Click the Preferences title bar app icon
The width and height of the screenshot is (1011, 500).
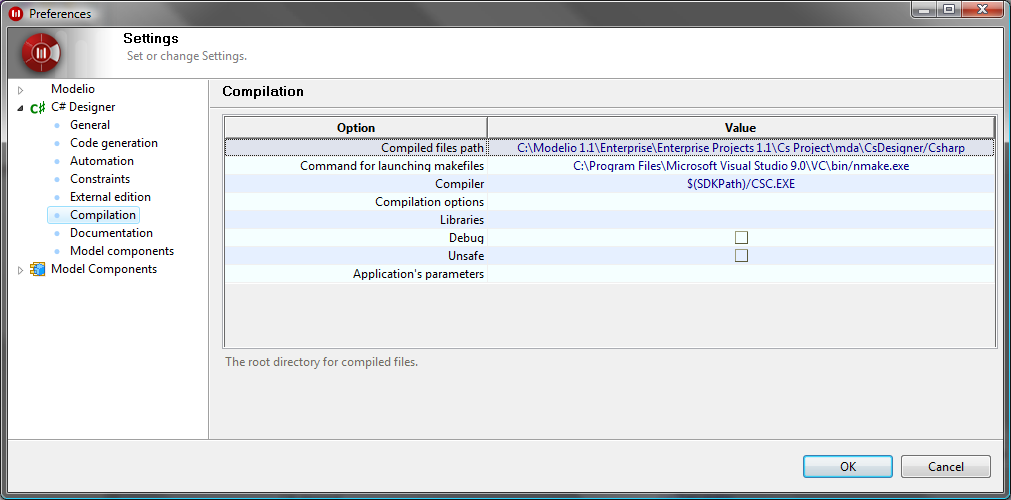(x=16, y=14)
